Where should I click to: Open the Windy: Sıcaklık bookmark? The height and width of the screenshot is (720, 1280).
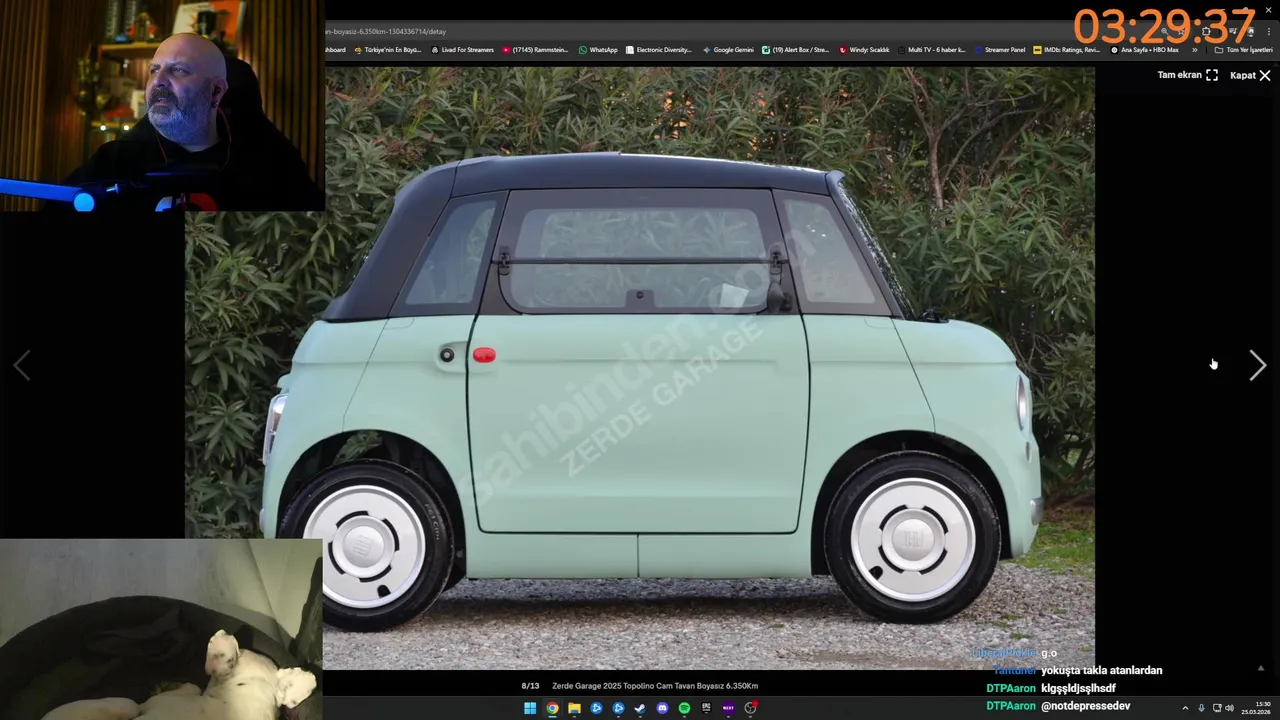[864, 50]
